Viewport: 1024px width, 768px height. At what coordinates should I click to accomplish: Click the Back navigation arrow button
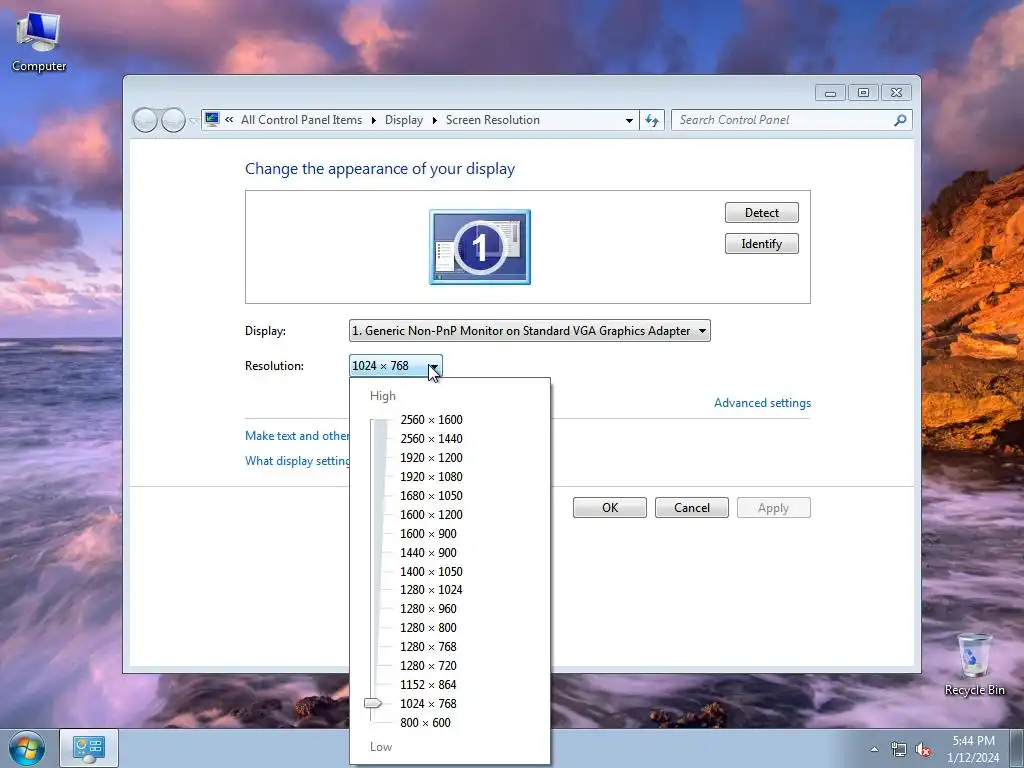(x=145, y=120)
